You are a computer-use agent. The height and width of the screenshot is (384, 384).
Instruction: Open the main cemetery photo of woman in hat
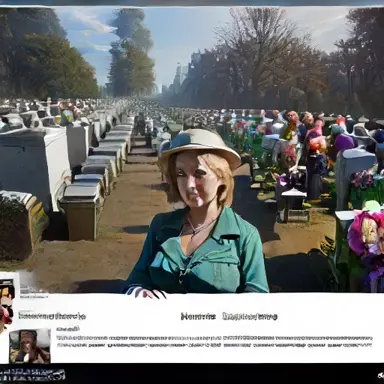(192, 149)
